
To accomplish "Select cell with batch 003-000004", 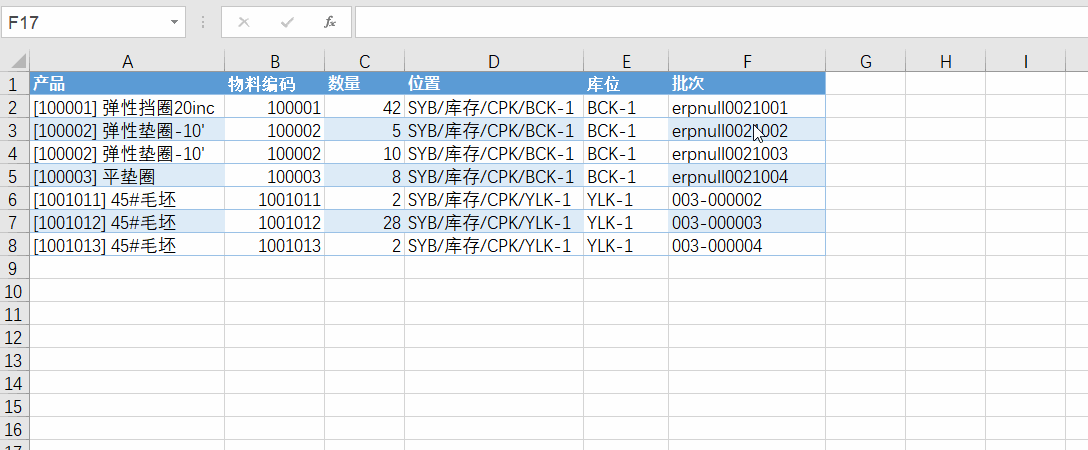I will click(x=746, y=245).
